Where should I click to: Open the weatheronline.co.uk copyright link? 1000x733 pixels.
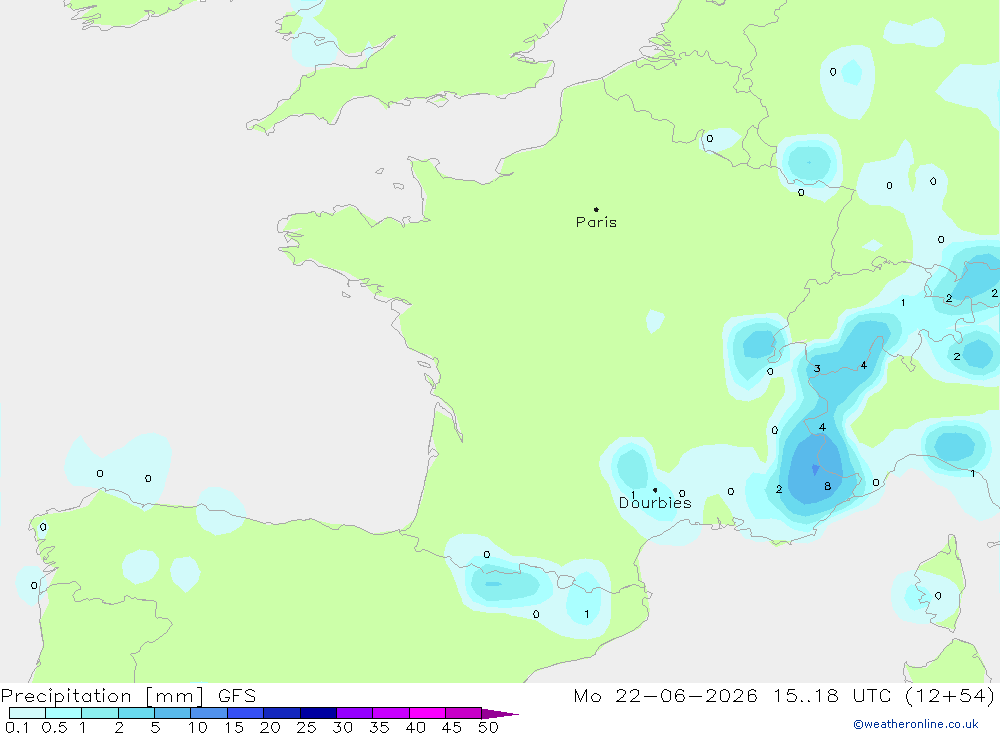coord(916,724)
